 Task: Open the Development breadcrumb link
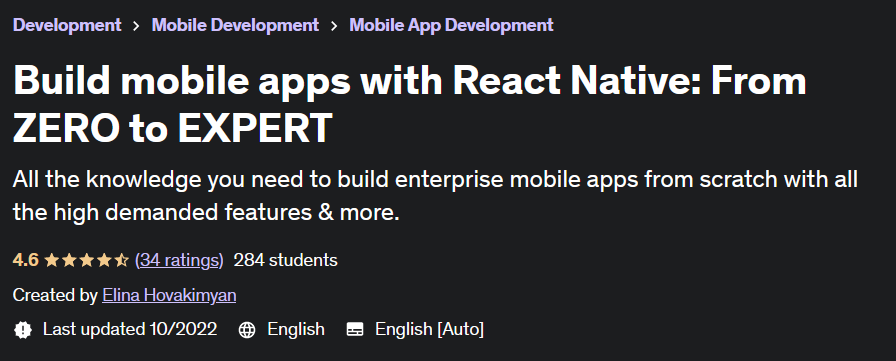(67, 25)
